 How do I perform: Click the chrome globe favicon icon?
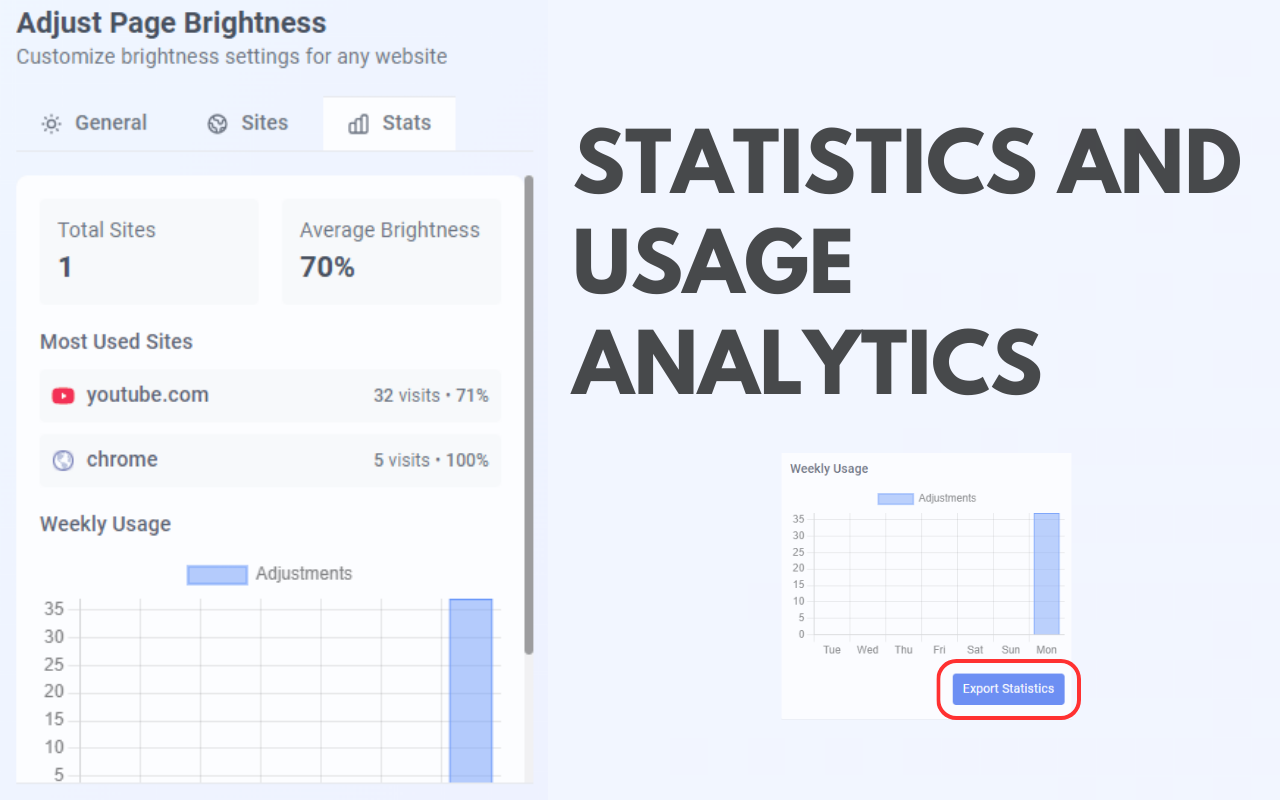click(63, 461)
